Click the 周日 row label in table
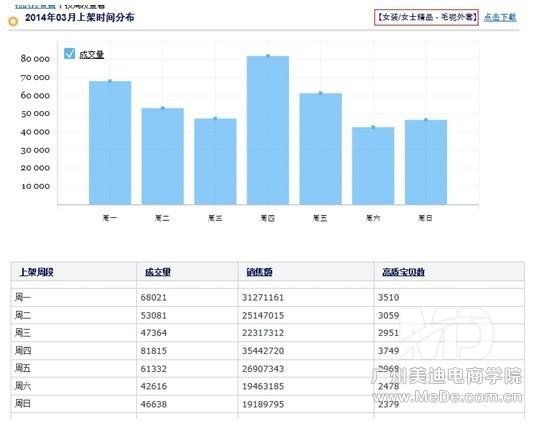 (23, 404)
